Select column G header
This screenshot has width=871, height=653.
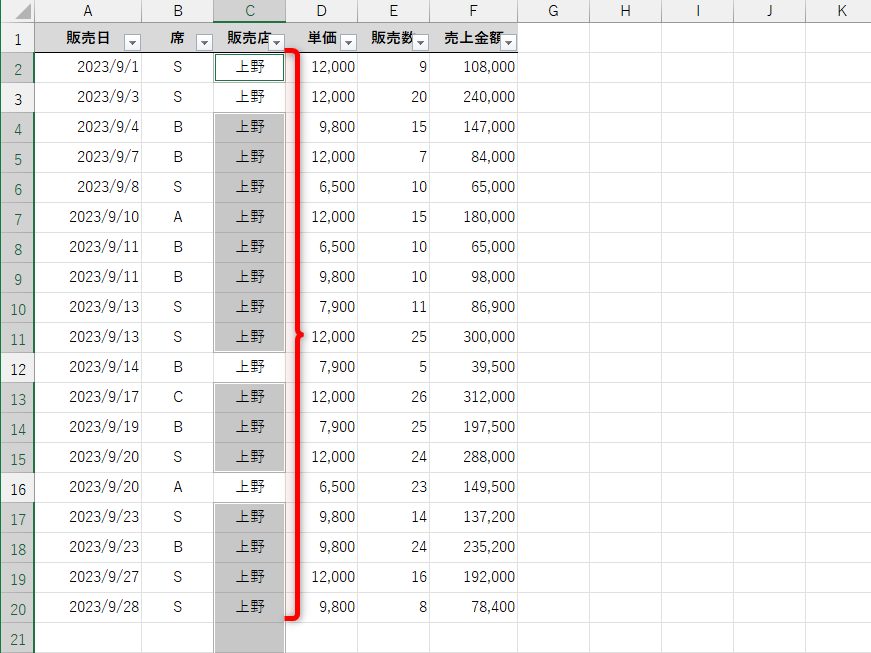553,11
